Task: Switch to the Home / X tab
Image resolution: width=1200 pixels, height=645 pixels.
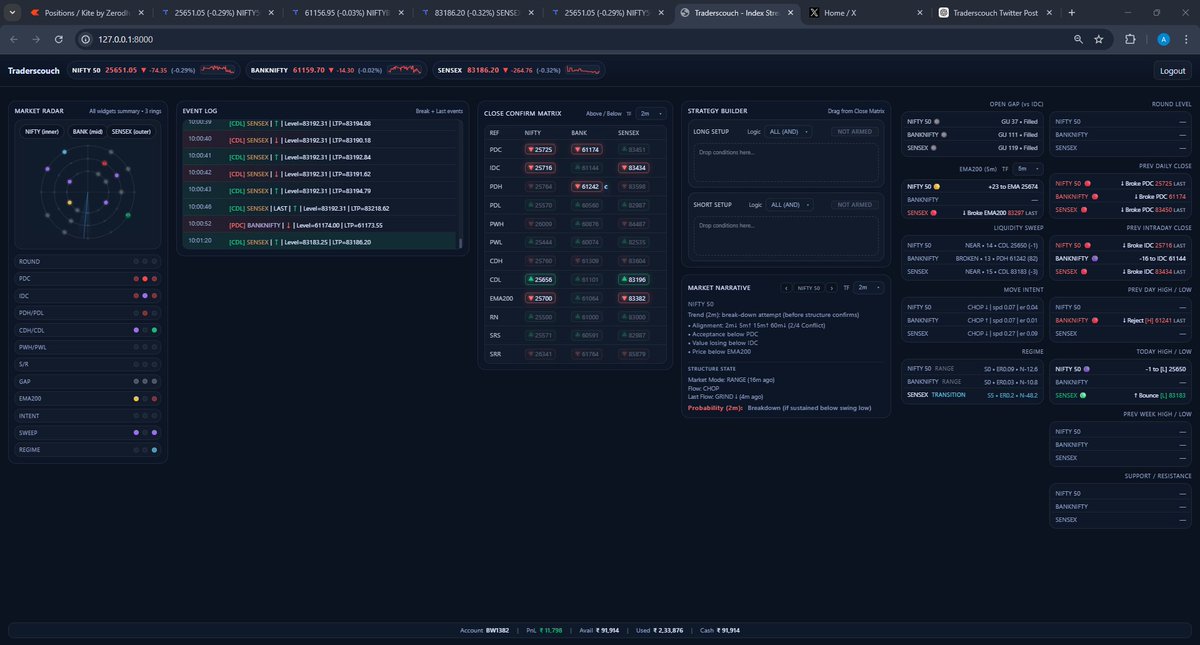Action: point(865,12)
